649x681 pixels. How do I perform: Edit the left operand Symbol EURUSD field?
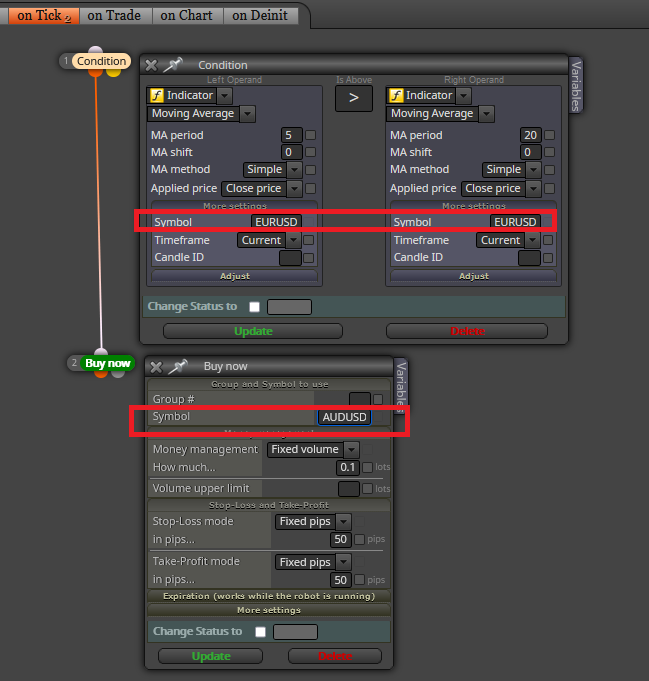click(276, 222)
